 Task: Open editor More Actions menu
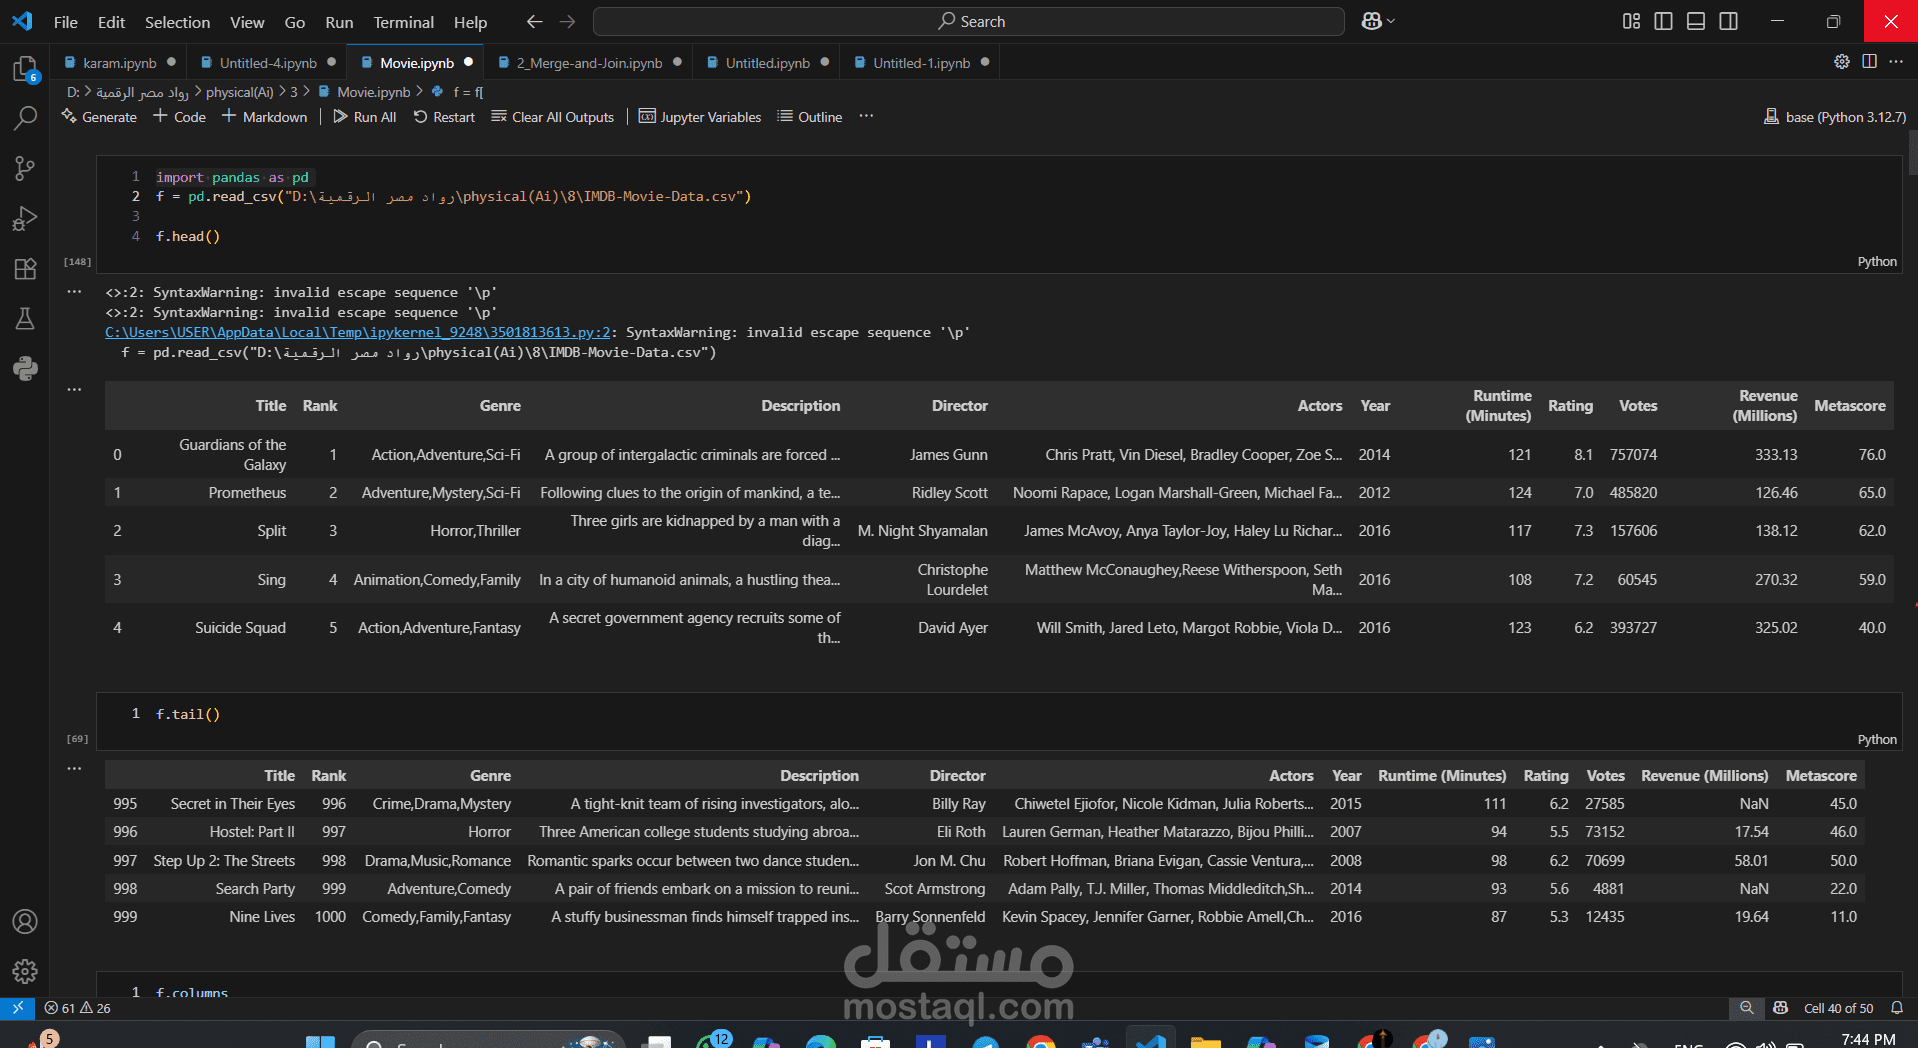coord(1896,62)
